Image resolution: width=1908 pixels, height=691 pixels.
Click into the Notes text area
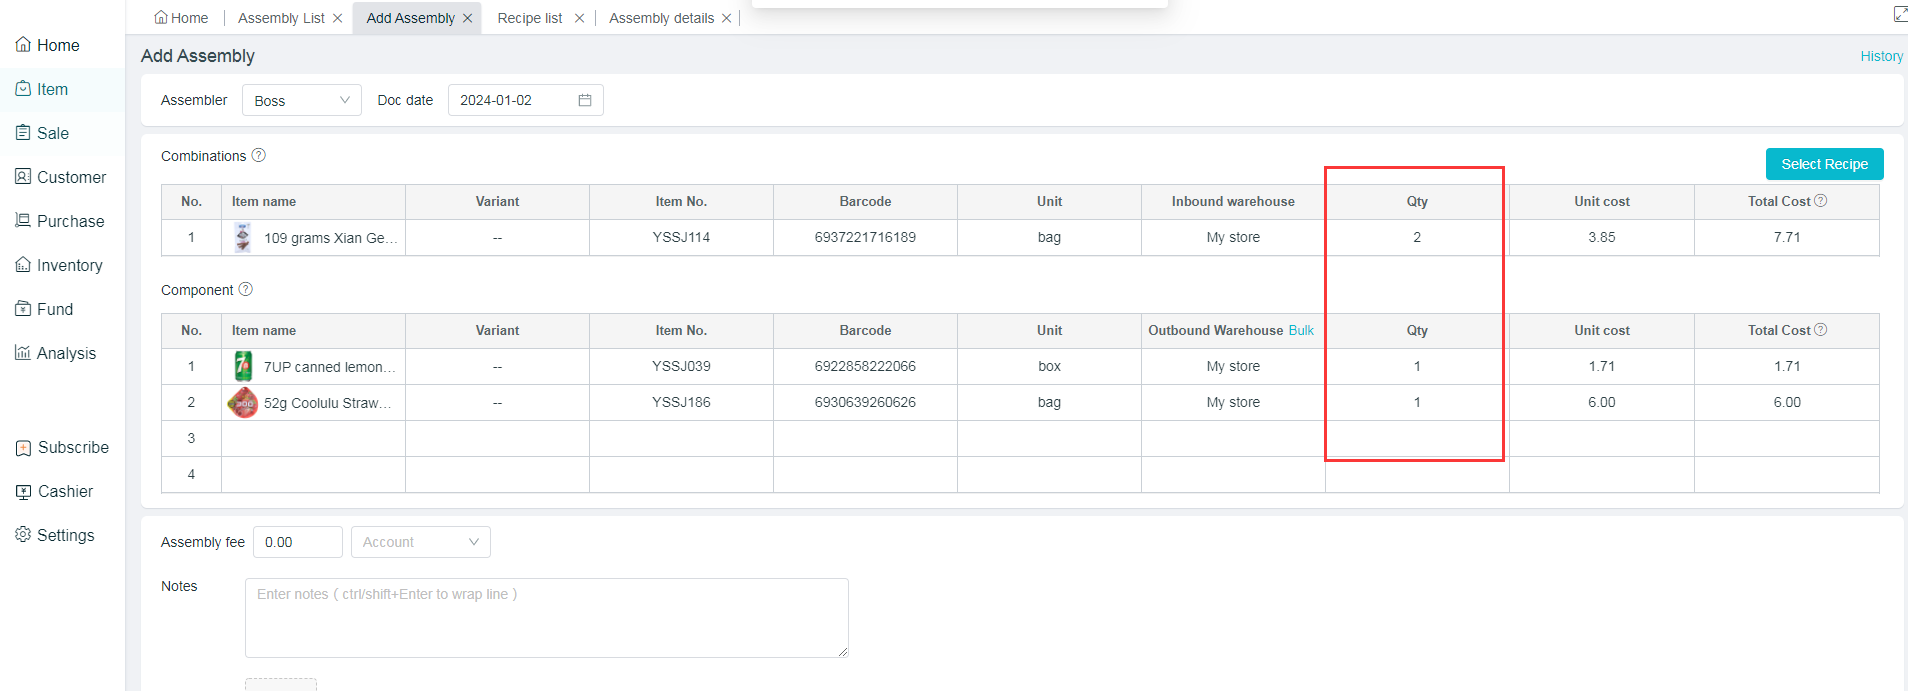[546, 617]
